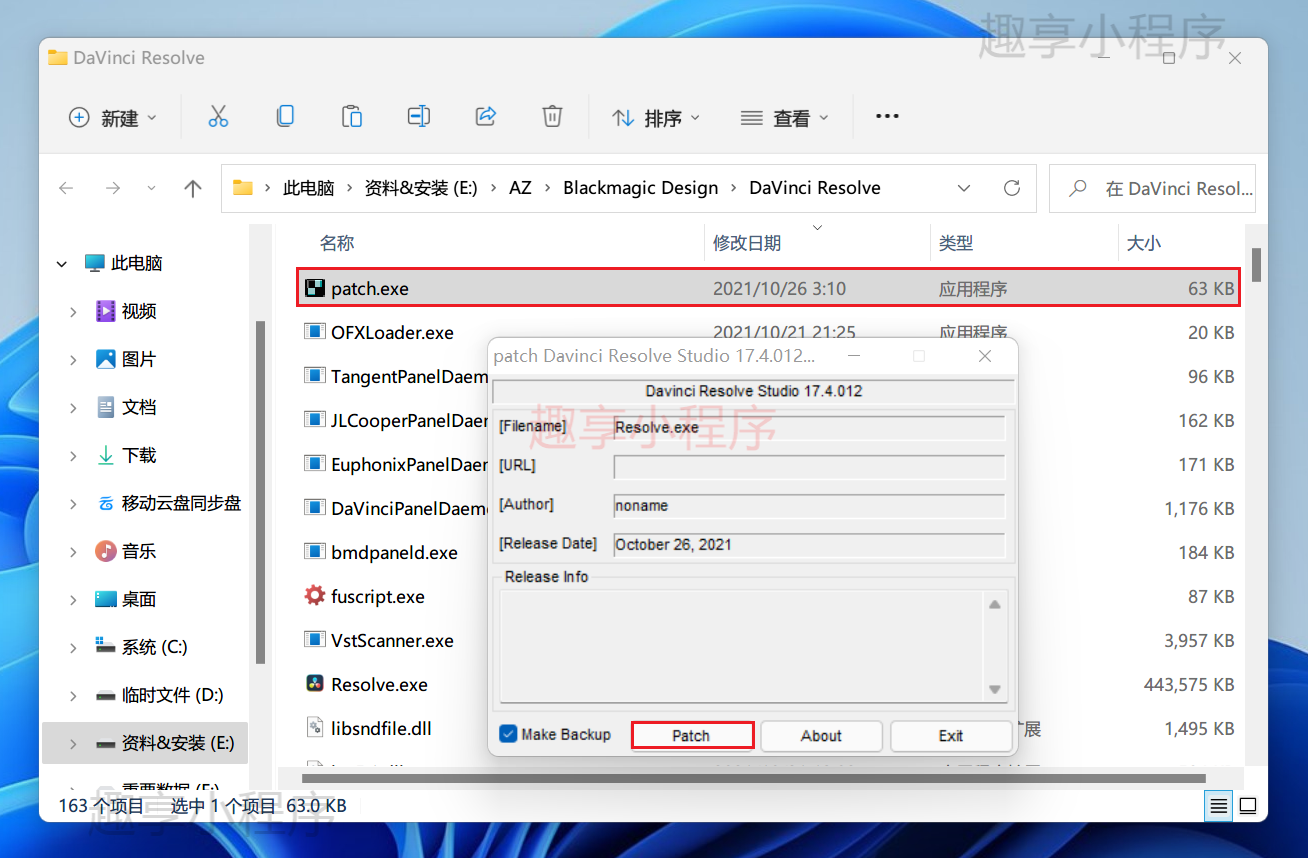This screenshot has width=1308, height=858.
Task: Expand the 视频 folder chevron in sidebar
Action: [73, 312]
